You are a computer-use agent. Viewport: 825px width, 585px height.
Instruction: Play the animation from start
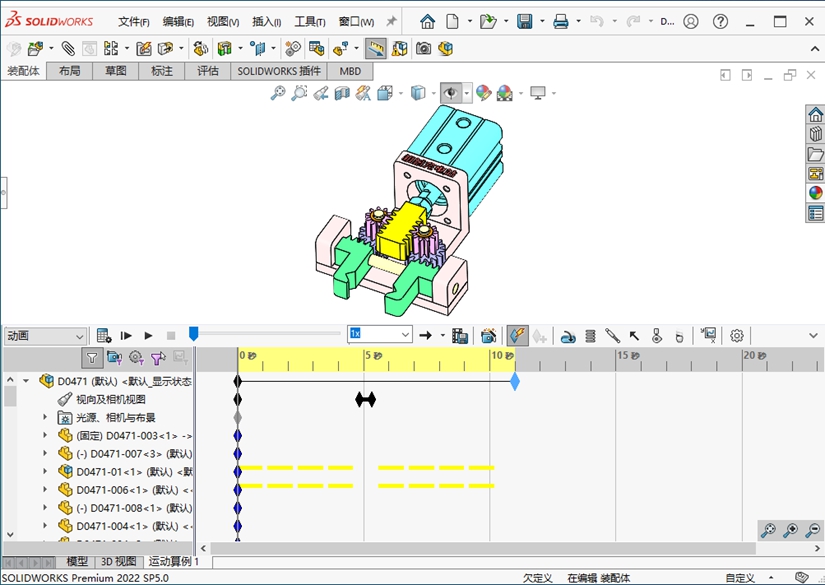[x=126, y=336]
